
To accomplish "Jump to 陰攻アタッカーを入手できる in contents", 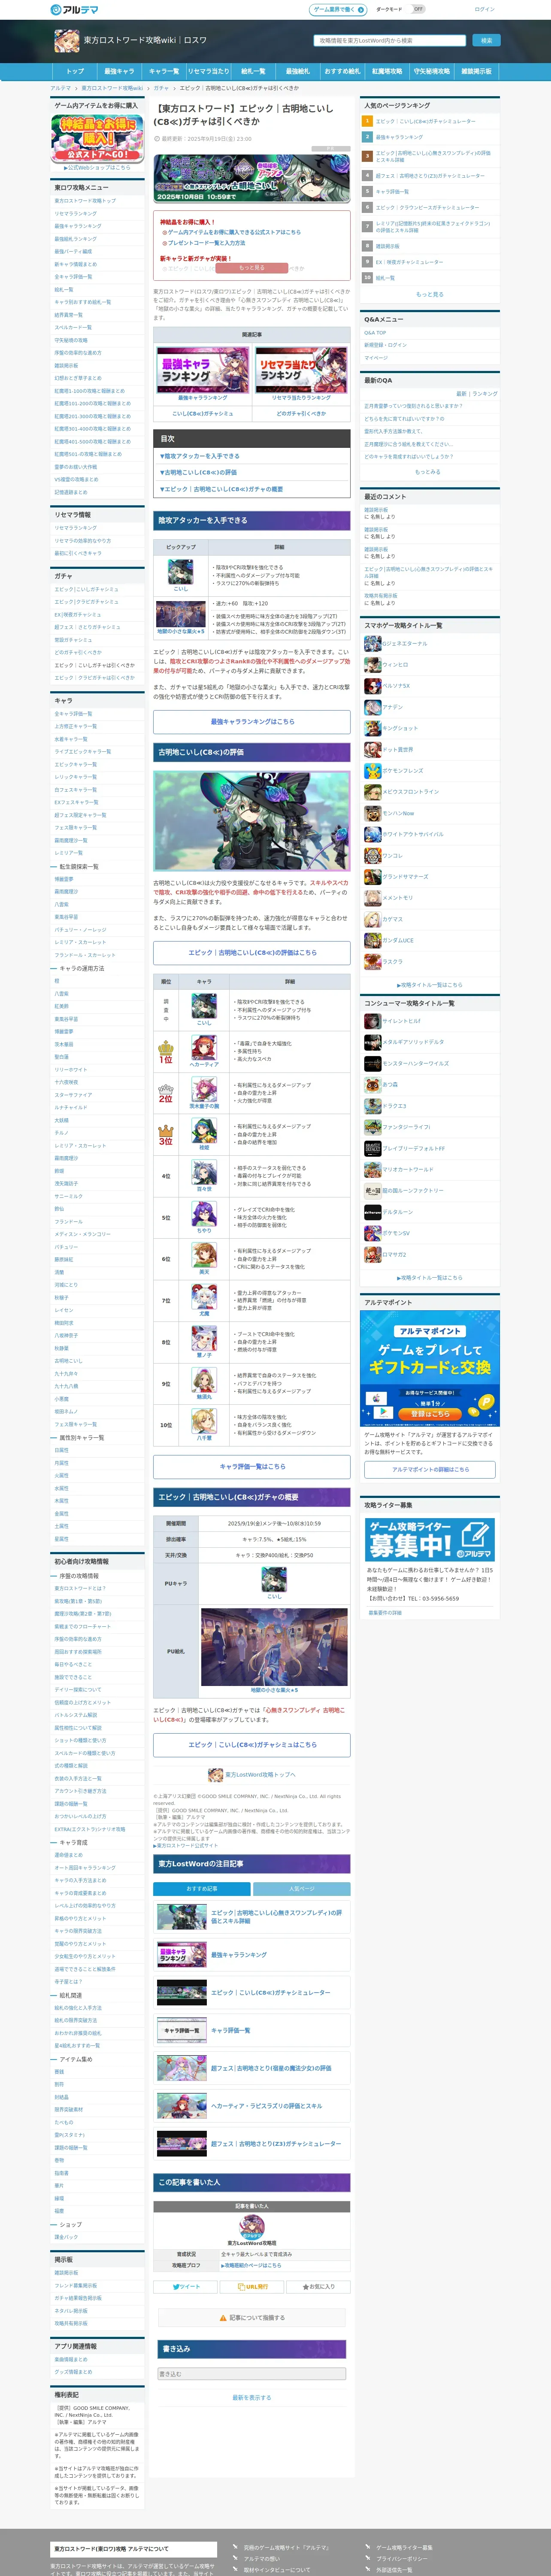I will pos(201,456).
